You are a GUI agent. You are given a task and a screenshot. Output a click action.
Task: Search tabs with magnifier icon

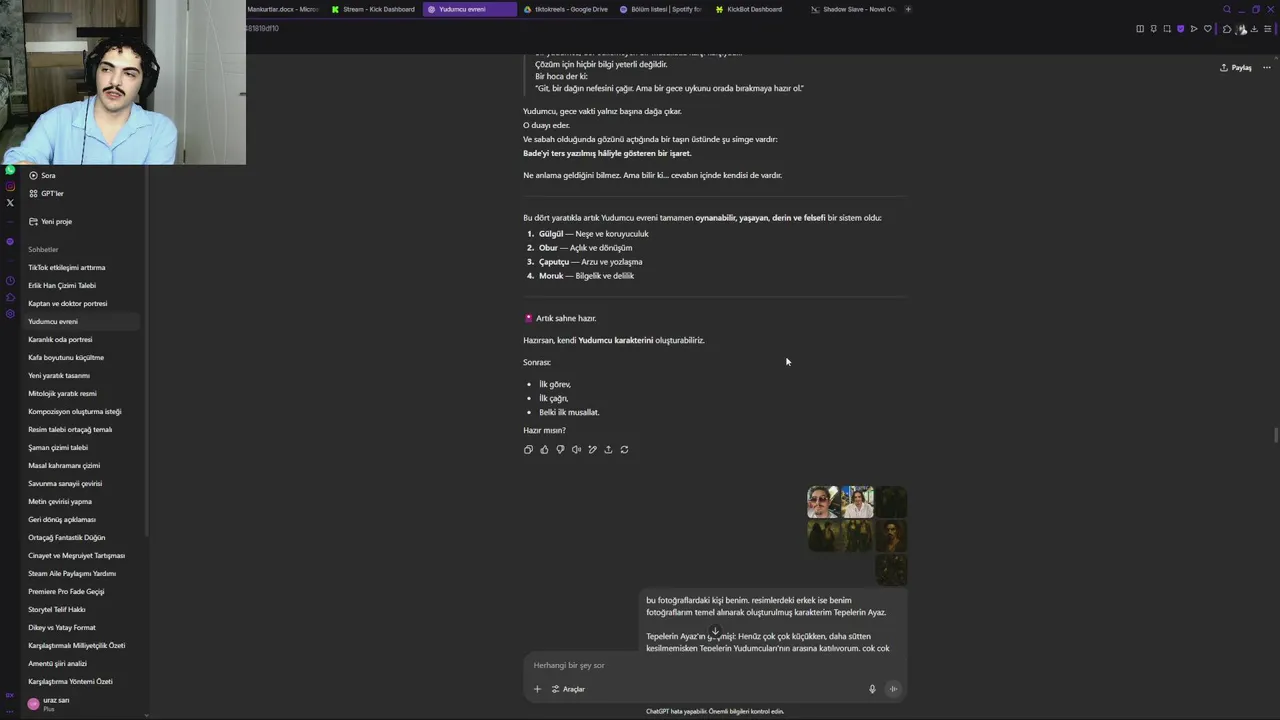click(1227, 10)
